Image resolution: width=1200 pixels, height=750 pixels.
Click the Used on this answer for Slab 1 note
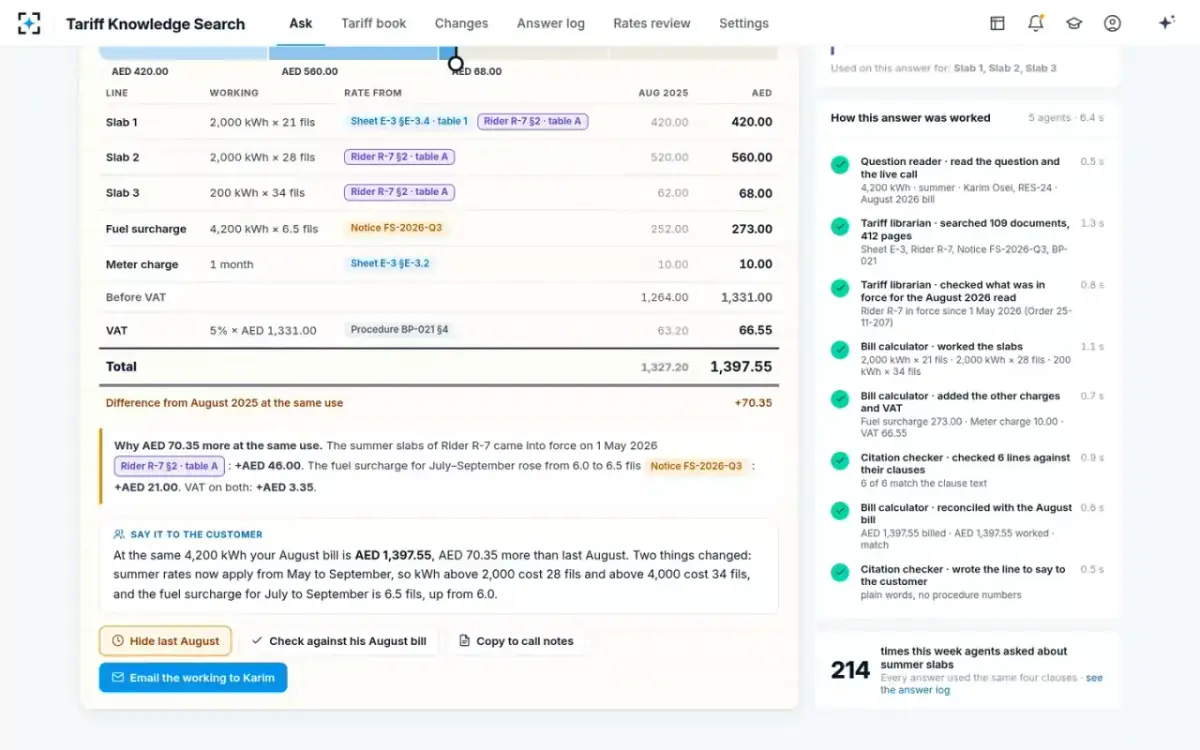tap(943, 68)
